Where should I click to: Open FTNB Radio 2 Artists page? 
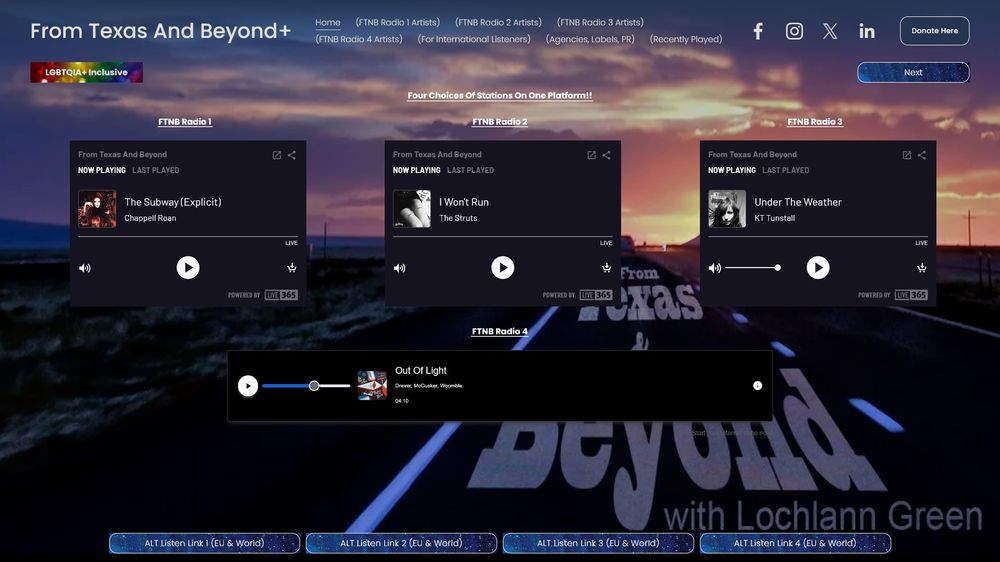[x=498, y=22]
